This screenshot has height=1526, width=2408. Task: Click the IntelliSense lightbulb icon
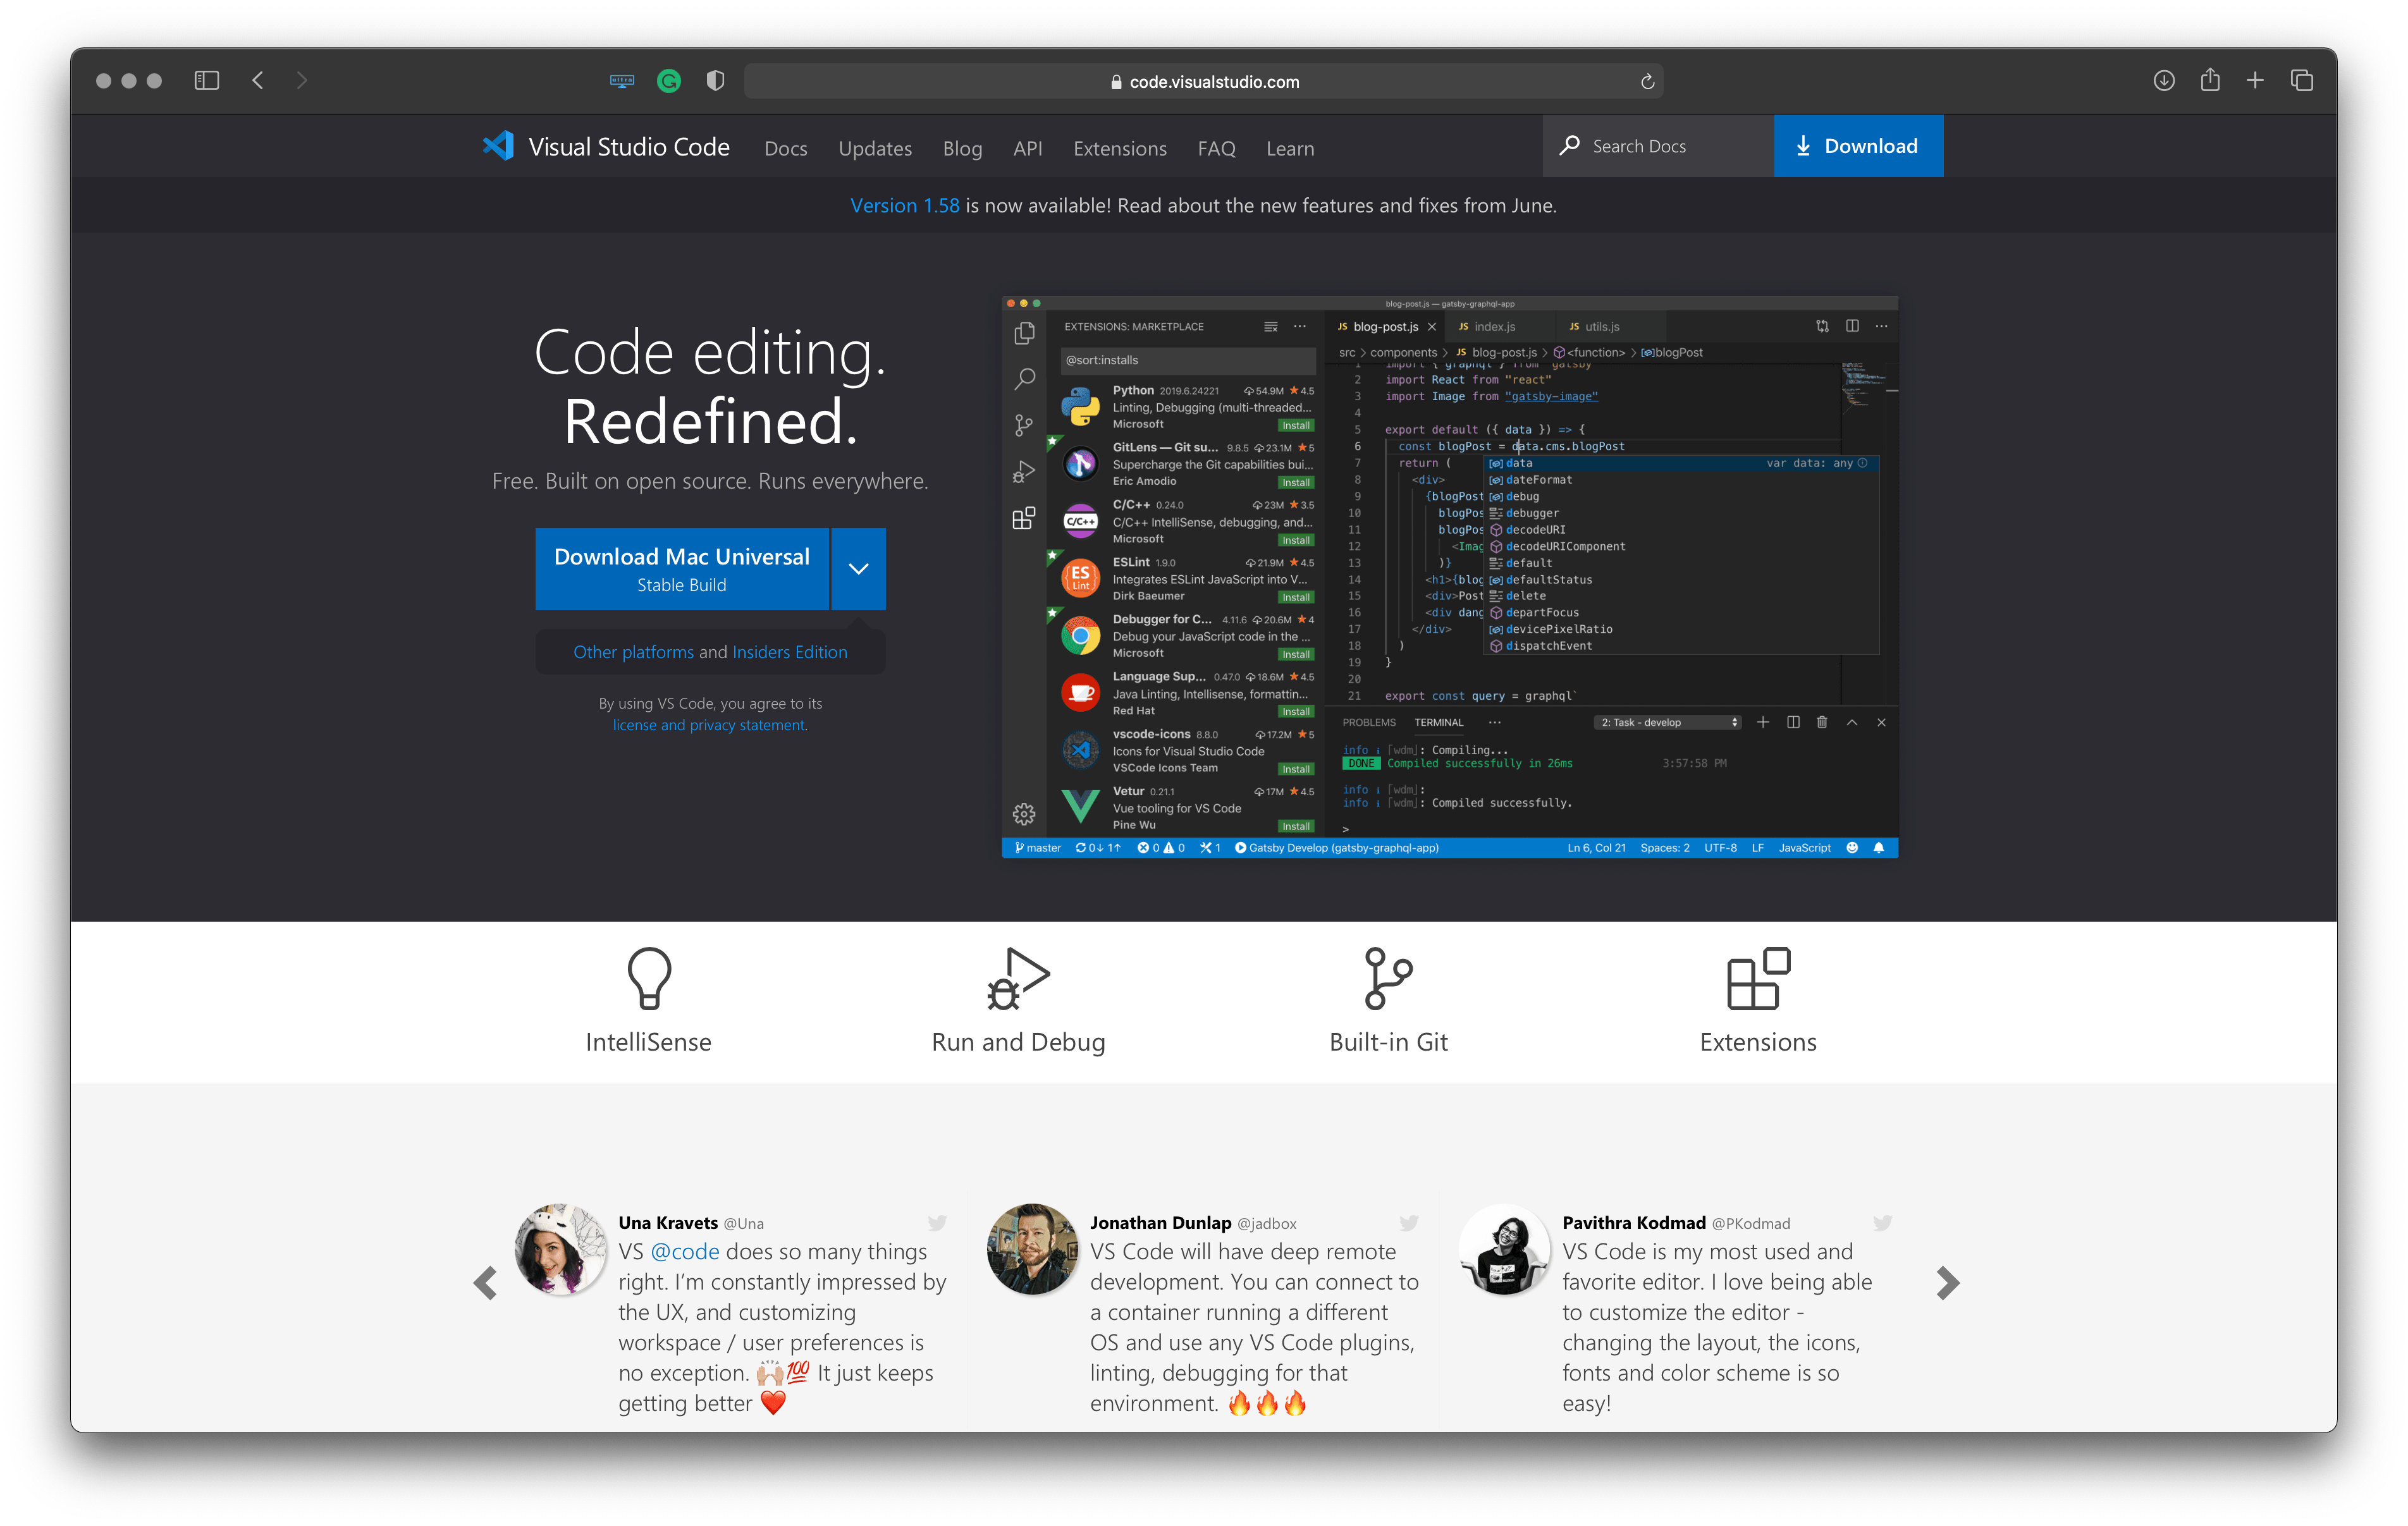point(649,978)
